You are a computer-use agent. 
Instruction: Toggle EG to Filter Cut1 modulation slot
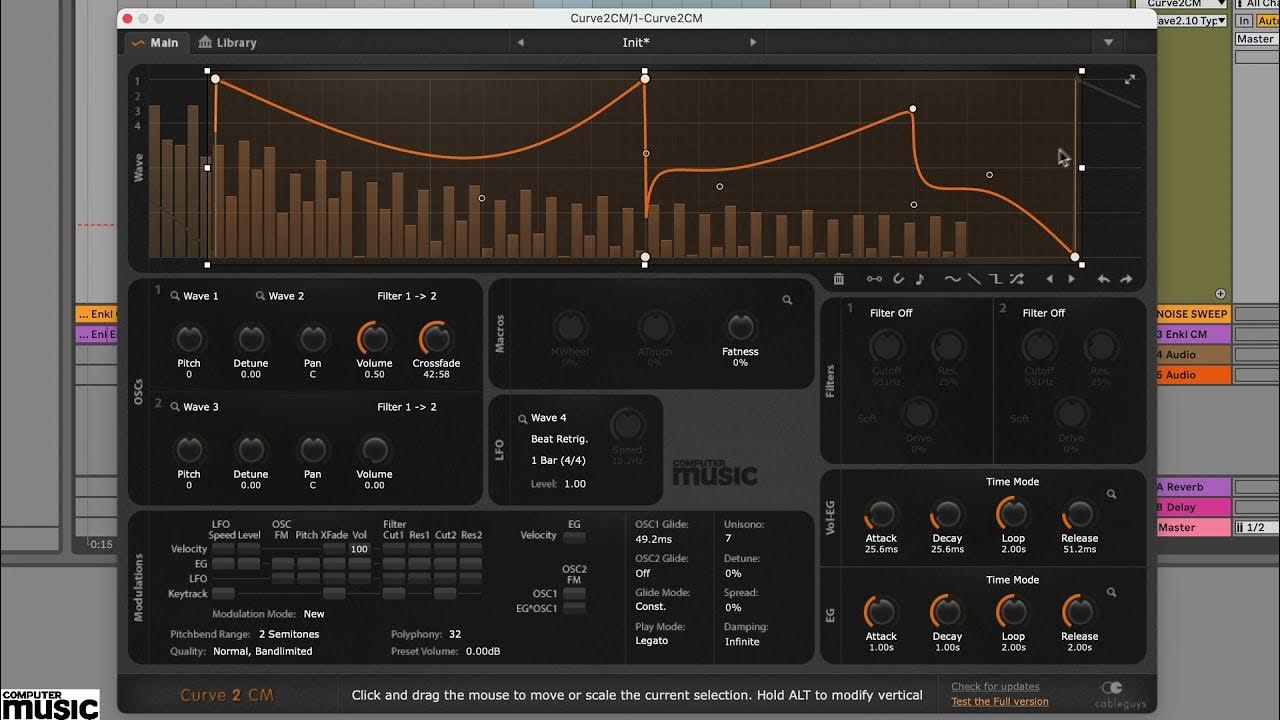coord(393,564)
